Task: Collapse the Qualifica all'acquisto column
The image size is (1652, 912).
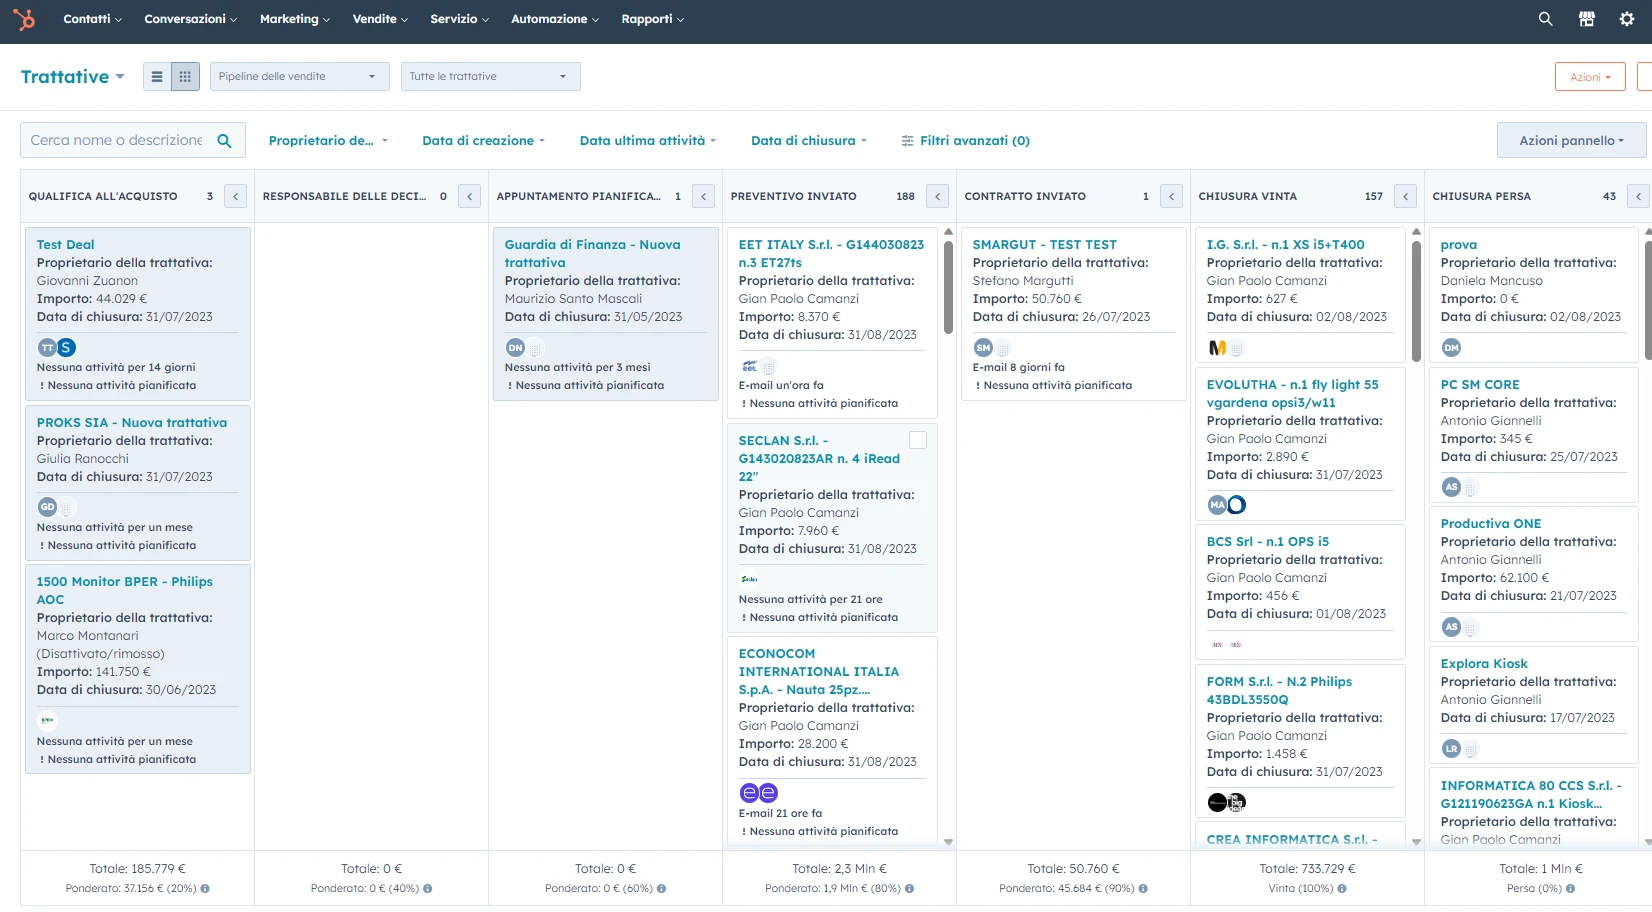Action: click(x=236, y=197)
